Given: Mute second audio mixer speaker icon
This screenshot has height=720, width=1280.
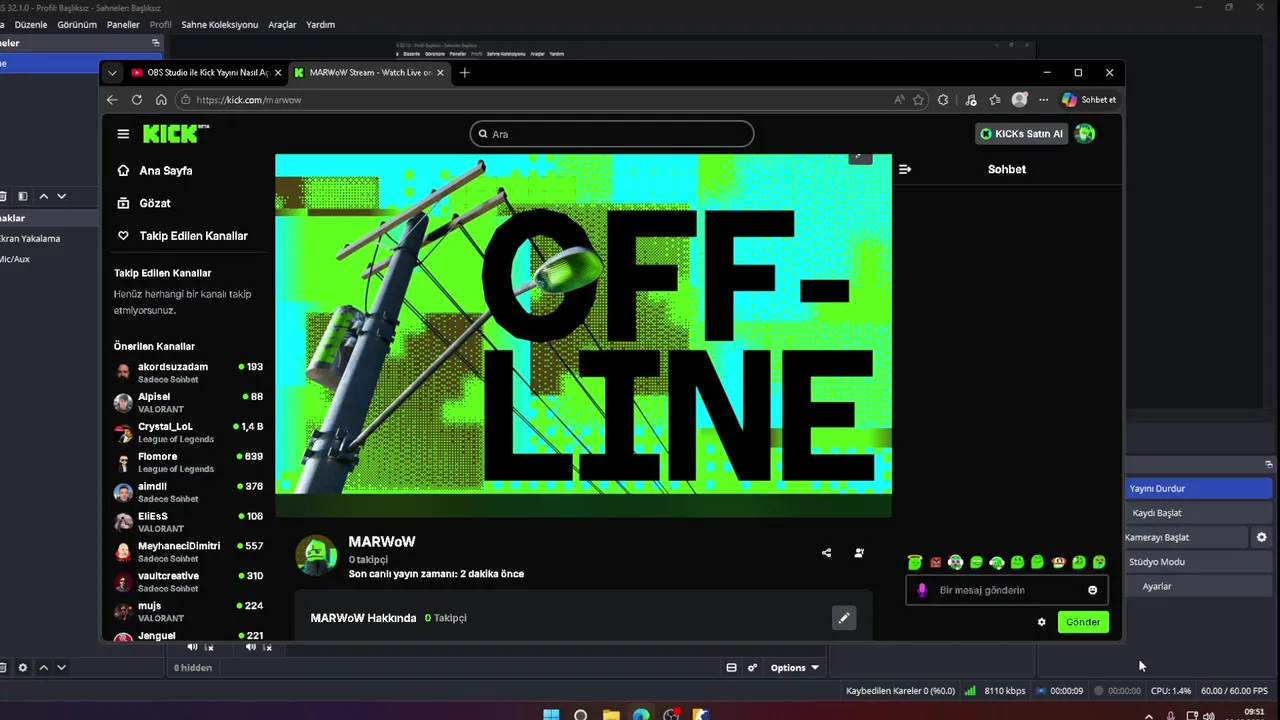Looking at the screenshot, I should (x=251, y=647).
